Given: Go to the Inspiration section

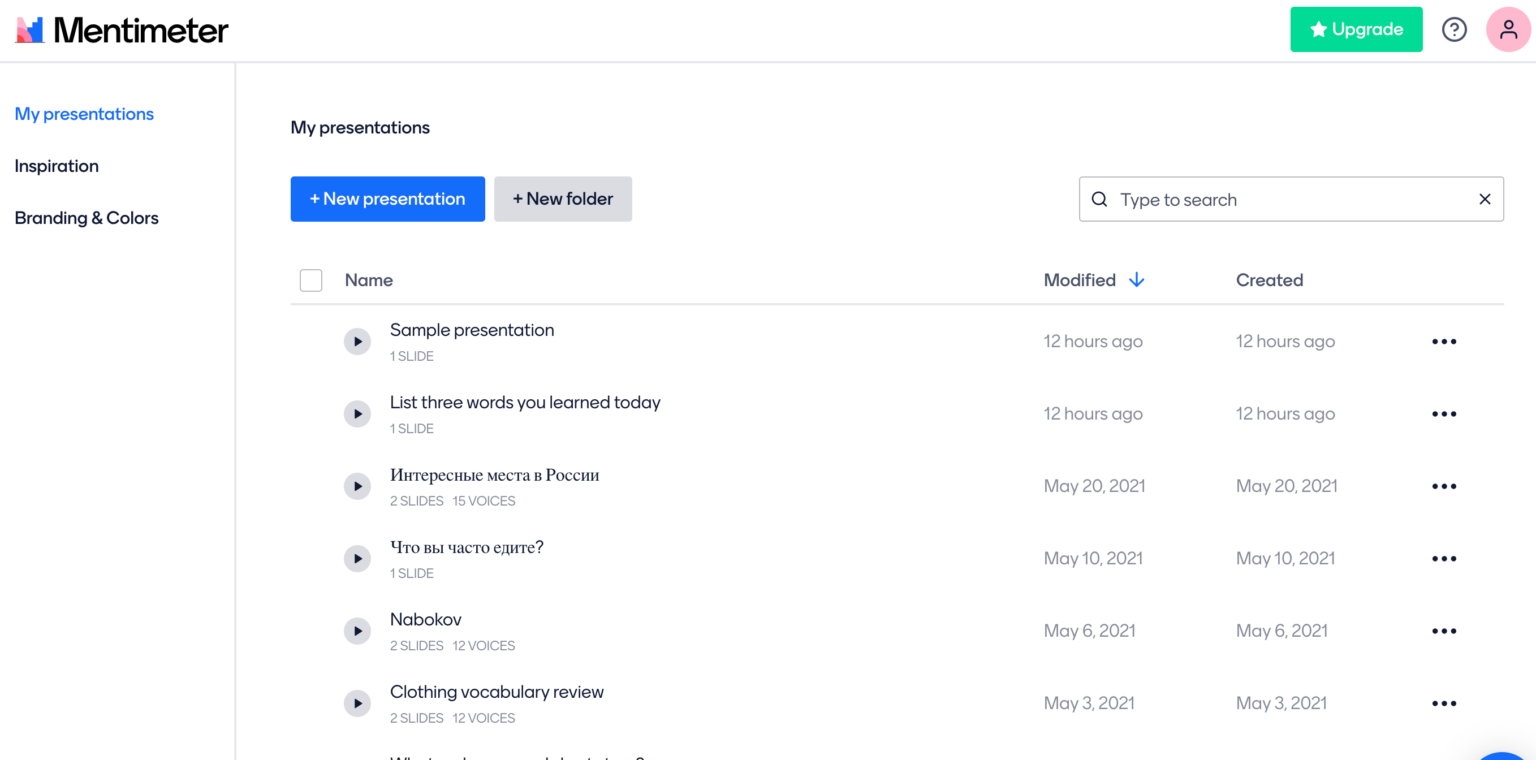Looking at the screenshot, I should [x=56, y=166].
